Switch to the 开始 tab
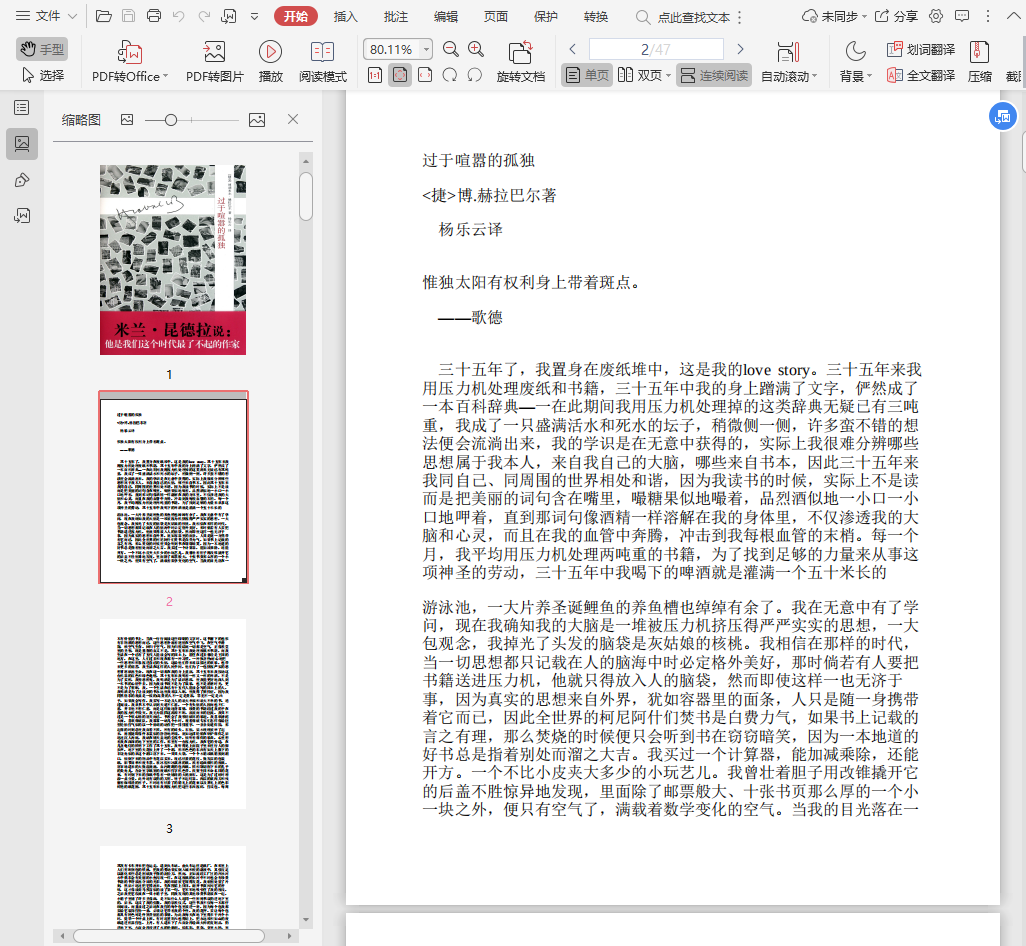 click(x=296, y=16)
